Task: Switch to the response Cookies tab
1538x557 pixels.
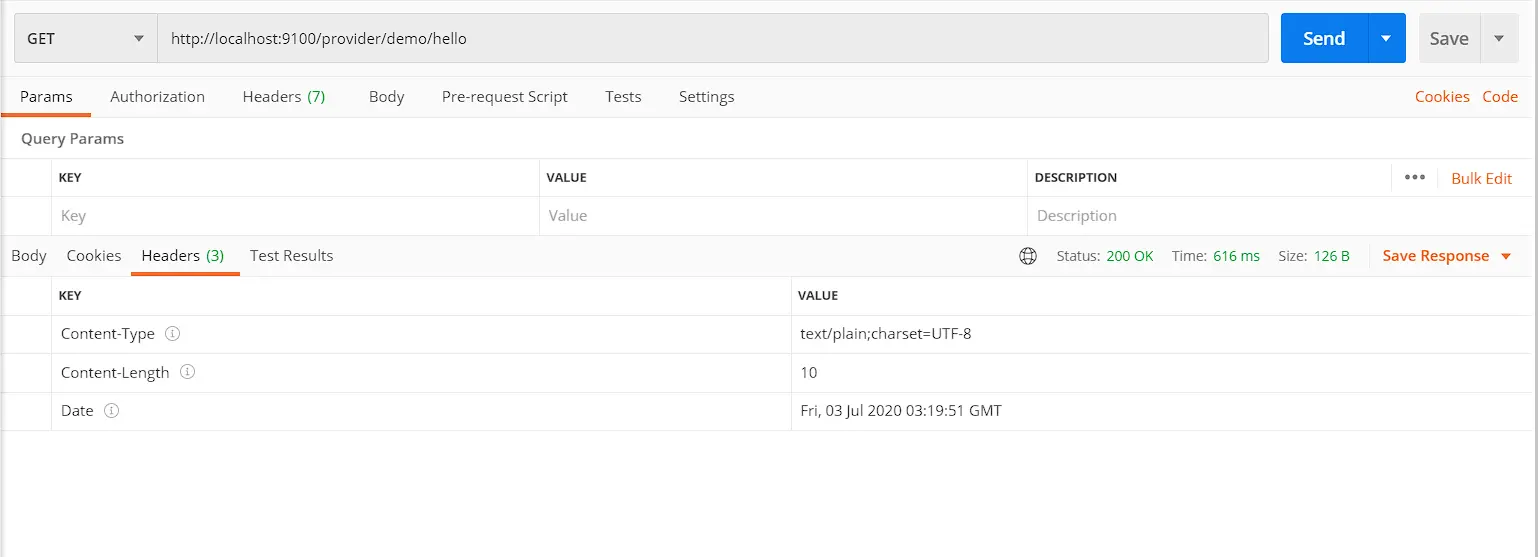Action: pyautogui.click(x=94, y=256)
